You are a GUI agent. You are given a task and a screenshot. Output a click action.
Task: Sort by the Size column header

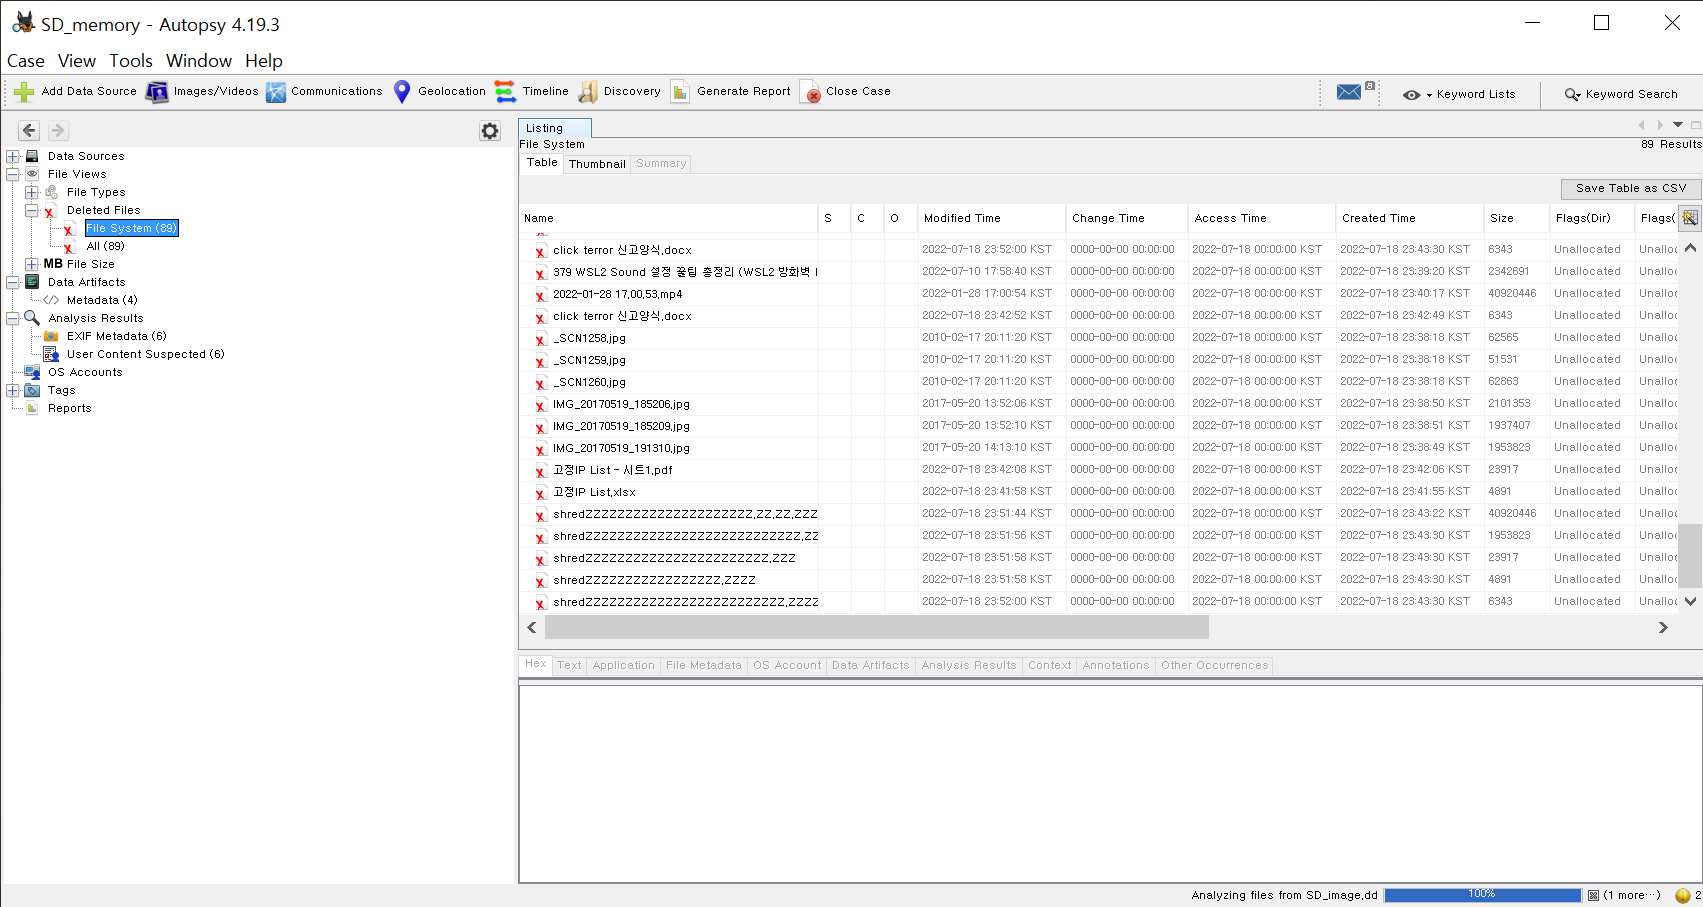coord(1516,218)
